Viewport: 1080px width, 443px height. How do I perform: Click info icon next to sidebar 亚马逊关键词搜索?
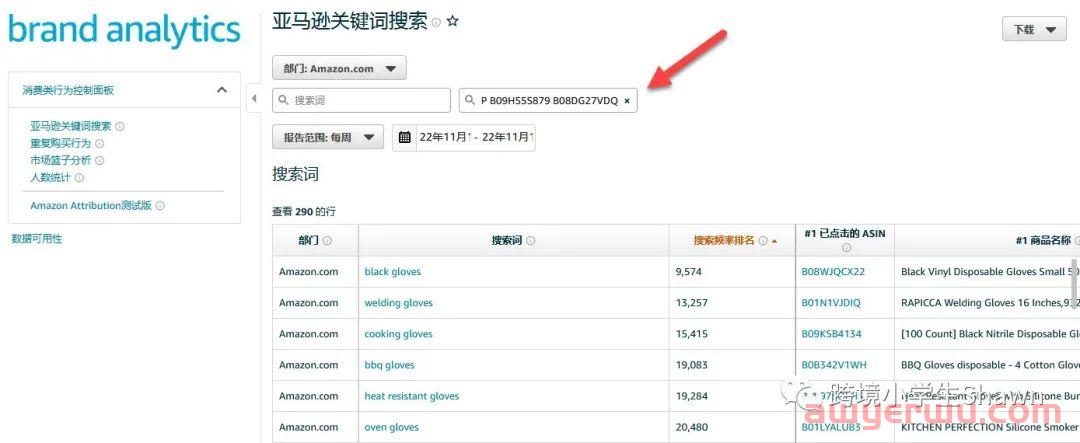click(120, 127)
